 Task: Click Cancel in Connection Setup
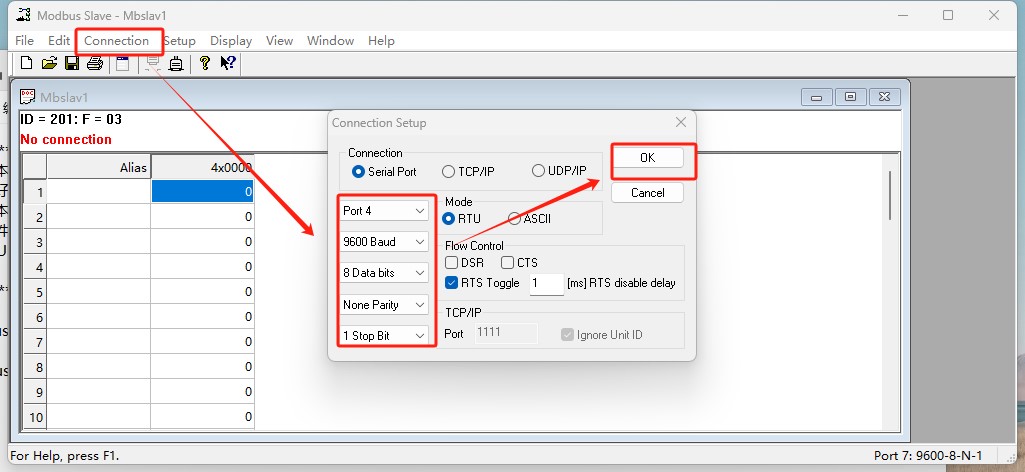point(647,193)
